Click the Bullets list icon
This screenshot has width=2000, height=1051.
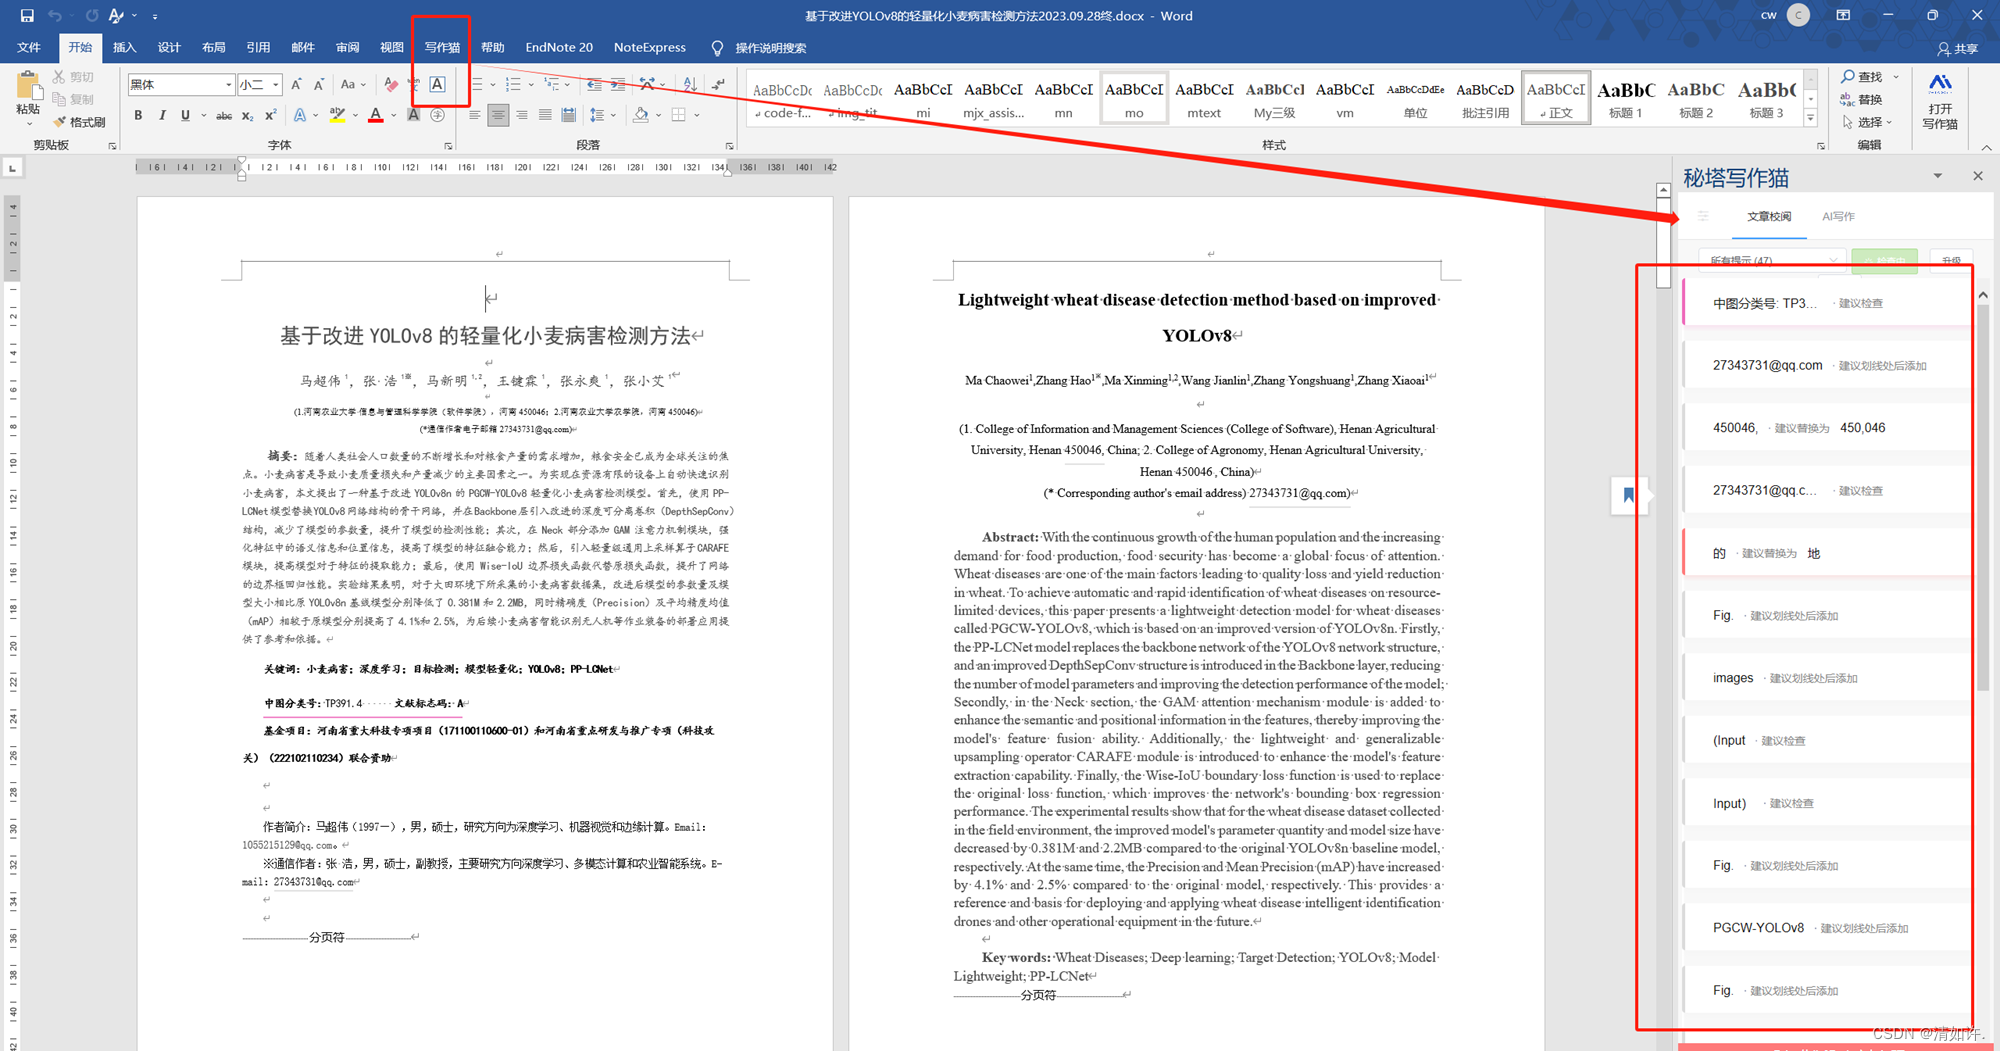478,85
